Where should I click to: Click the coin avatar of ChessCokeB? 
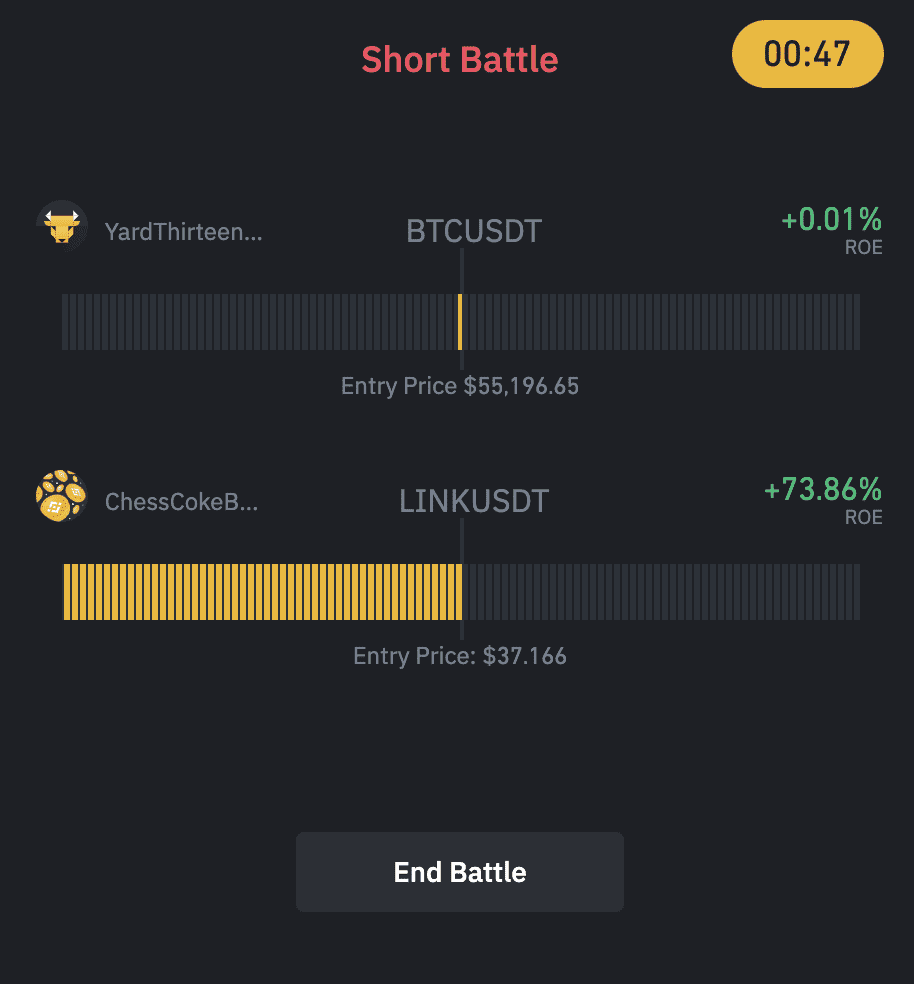(x=62, y=496)
